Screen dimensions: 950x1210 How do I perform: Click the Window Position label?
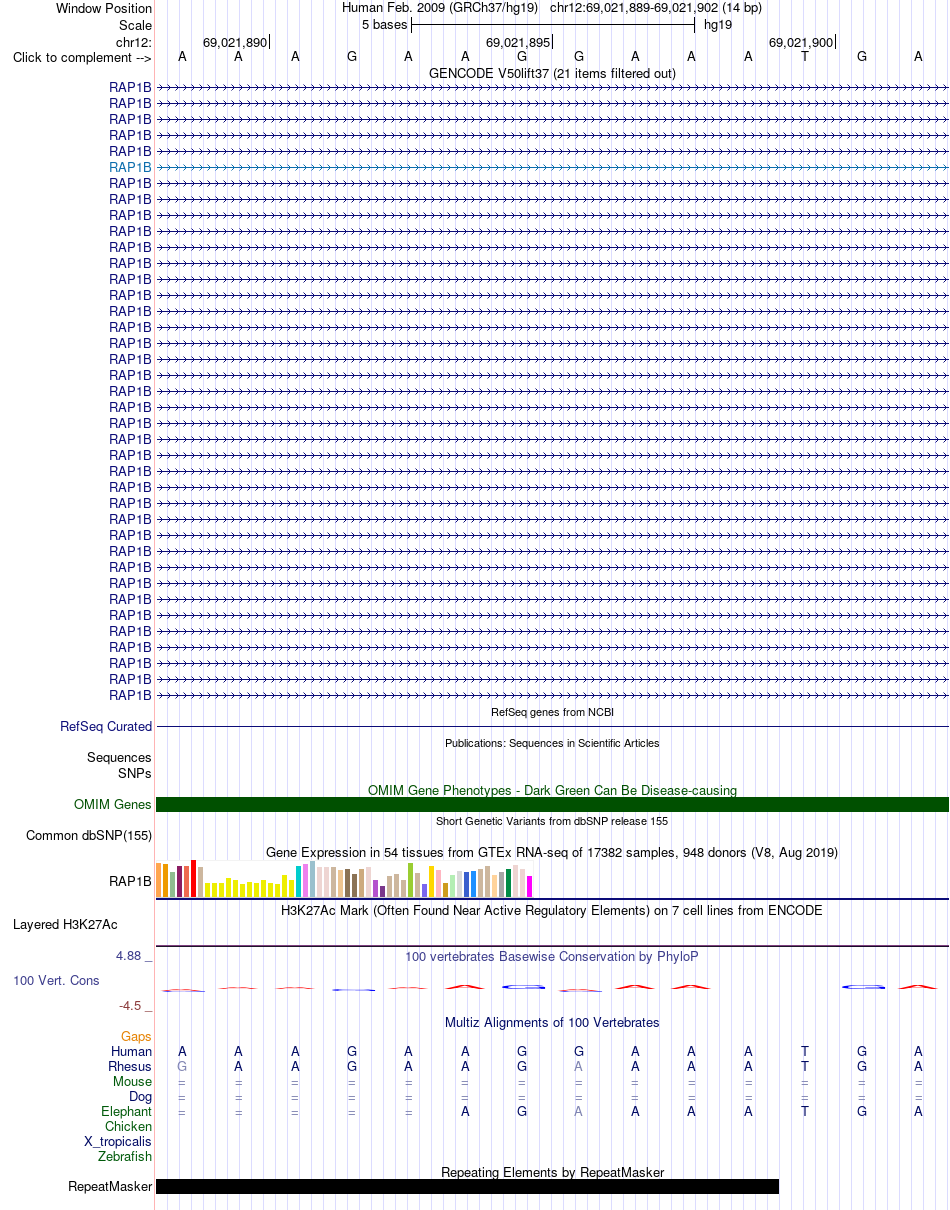tap(104, 8)
